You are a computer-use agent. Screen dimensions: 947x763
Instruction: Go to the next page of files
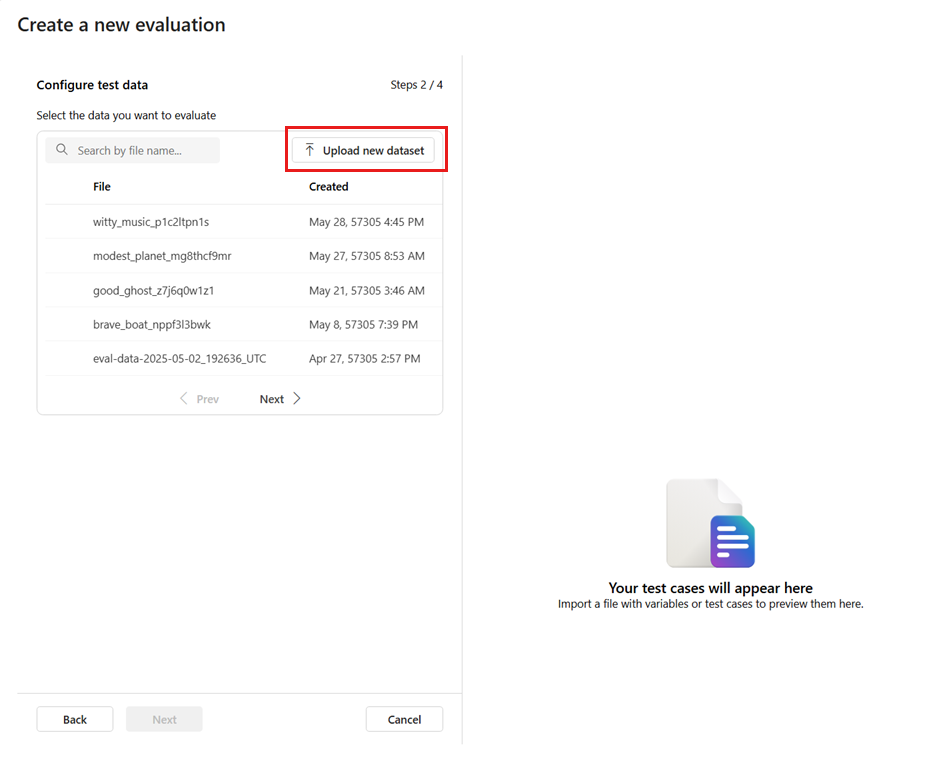[280, 399]
